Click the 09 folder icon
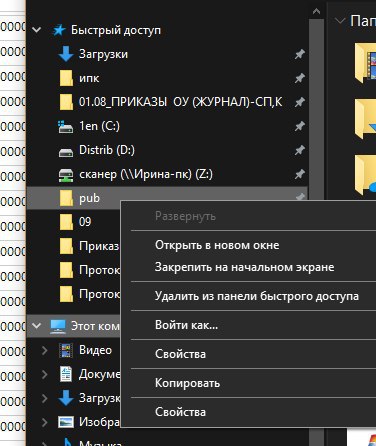 click(x=66, y=222)
